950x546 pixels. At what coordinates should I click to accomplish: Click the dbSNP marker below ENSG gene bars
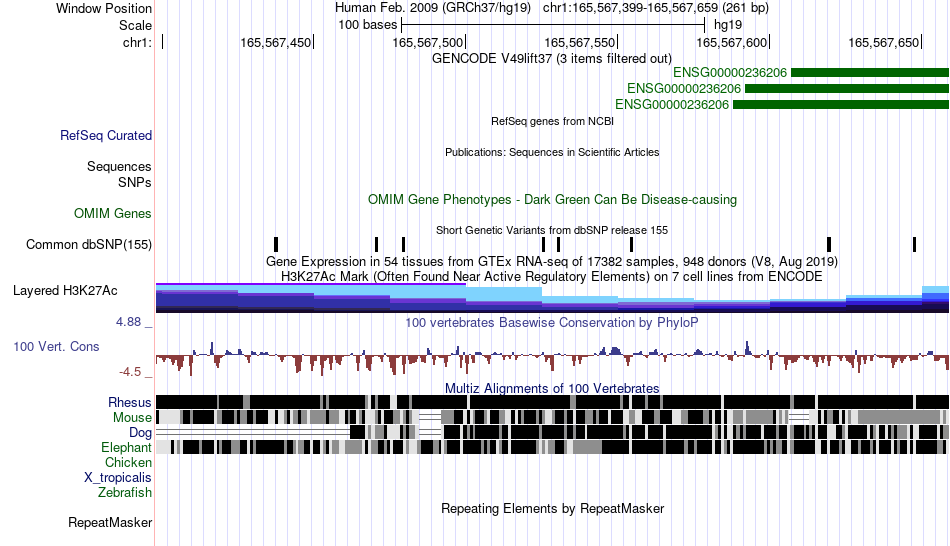coord(829,244)
